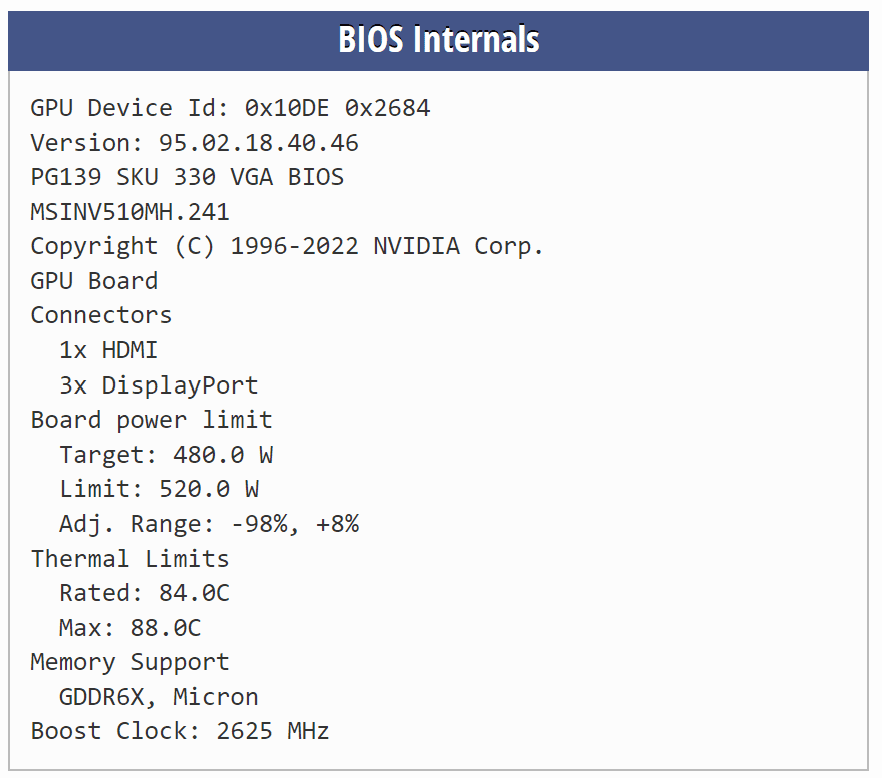The image size is (882, 778).
Task: Select the 1x HDMI entry
Action: tap(109, 350)
